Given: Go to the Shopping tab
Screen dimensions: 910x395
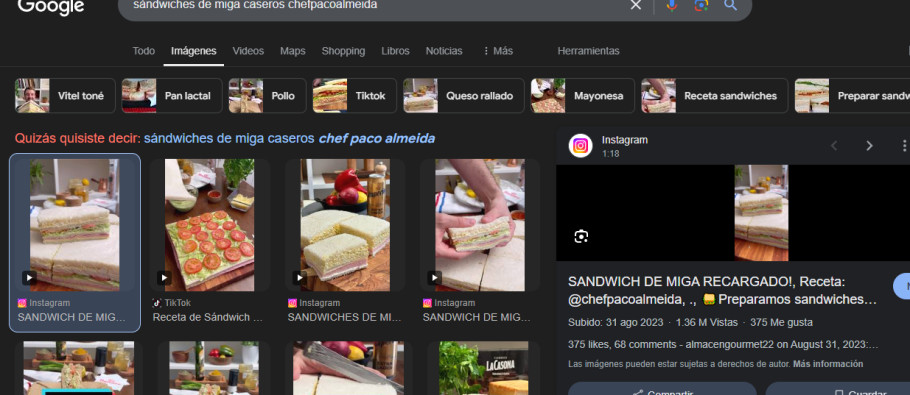Looking at the screenshot, I should [343, 51].
